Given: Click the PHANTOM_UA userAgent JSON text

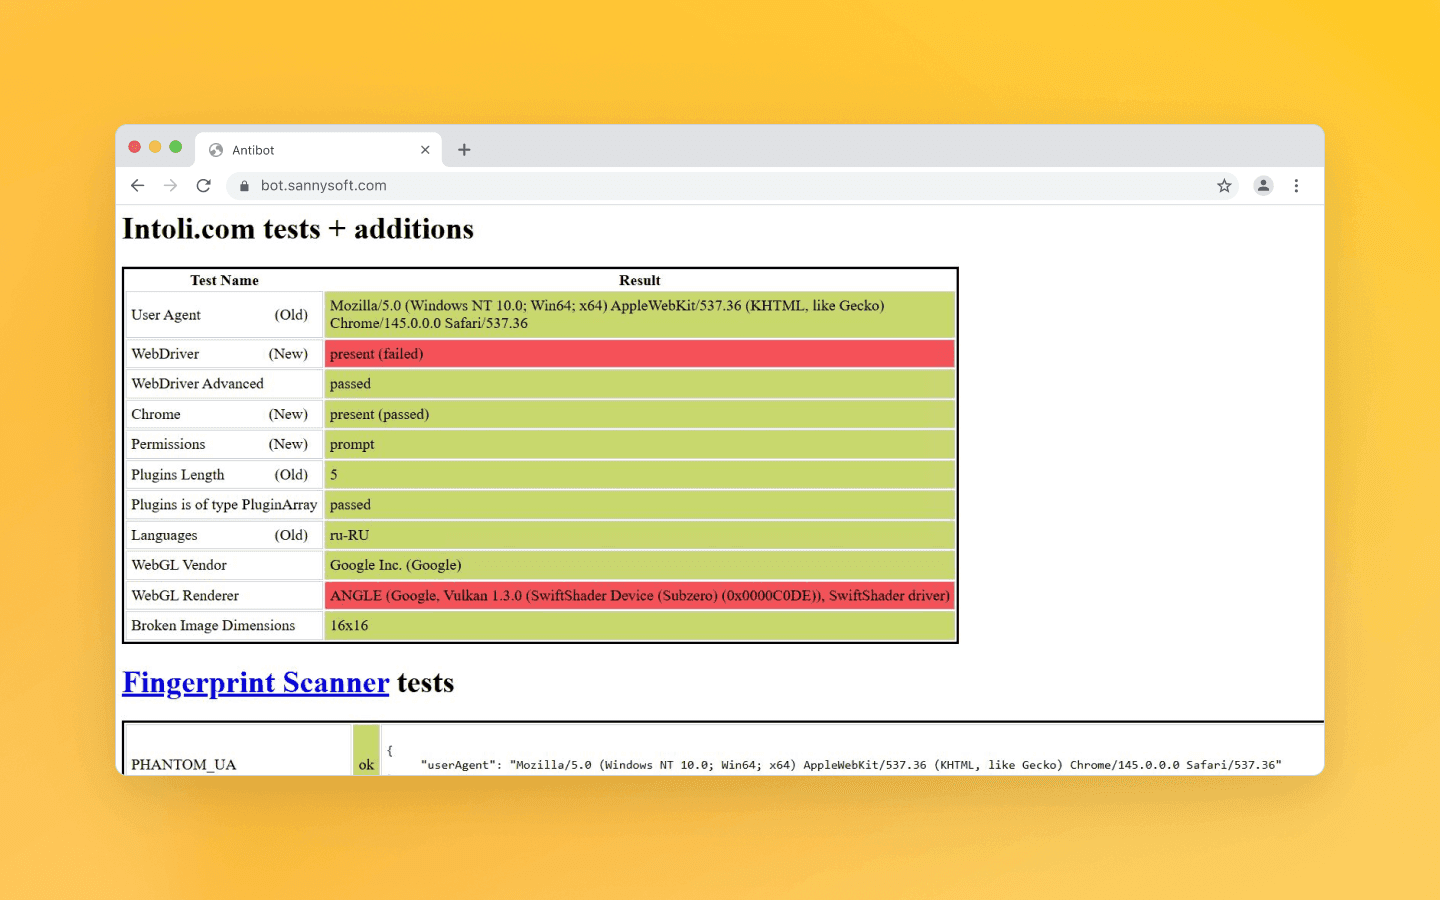Looking at the screenshot, I should click(x=851, y=765).
